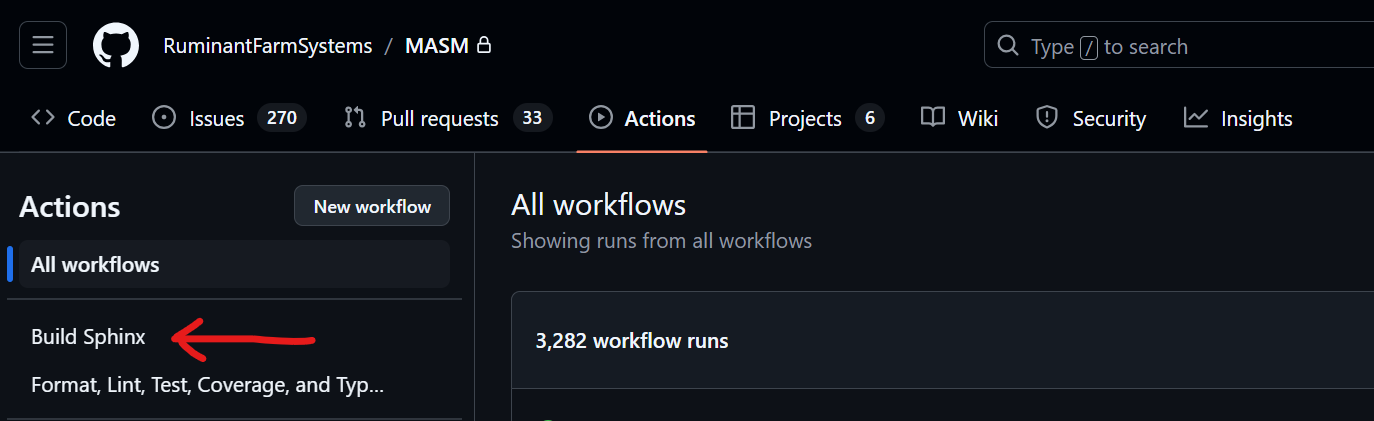The width and height of the screenshot is (1374, 421).
Task: Go to the Wiki tab
Action: coord(959,118)
